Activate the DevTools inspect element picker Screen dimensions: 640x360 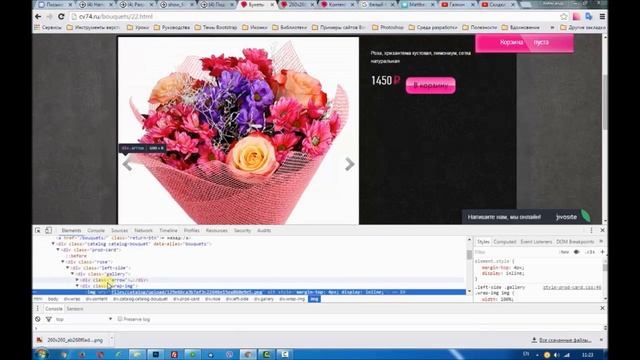[x=38, y=231]
